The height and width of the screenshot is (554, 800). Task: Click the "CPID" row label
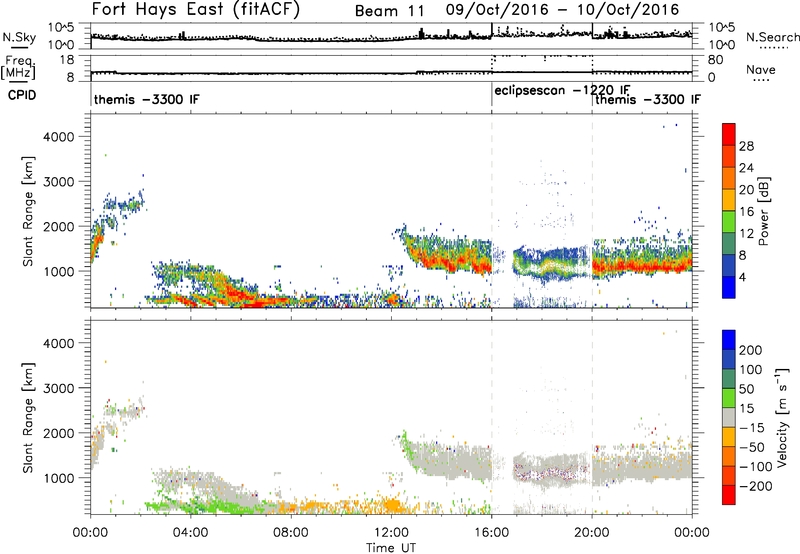tap(22, 95)
